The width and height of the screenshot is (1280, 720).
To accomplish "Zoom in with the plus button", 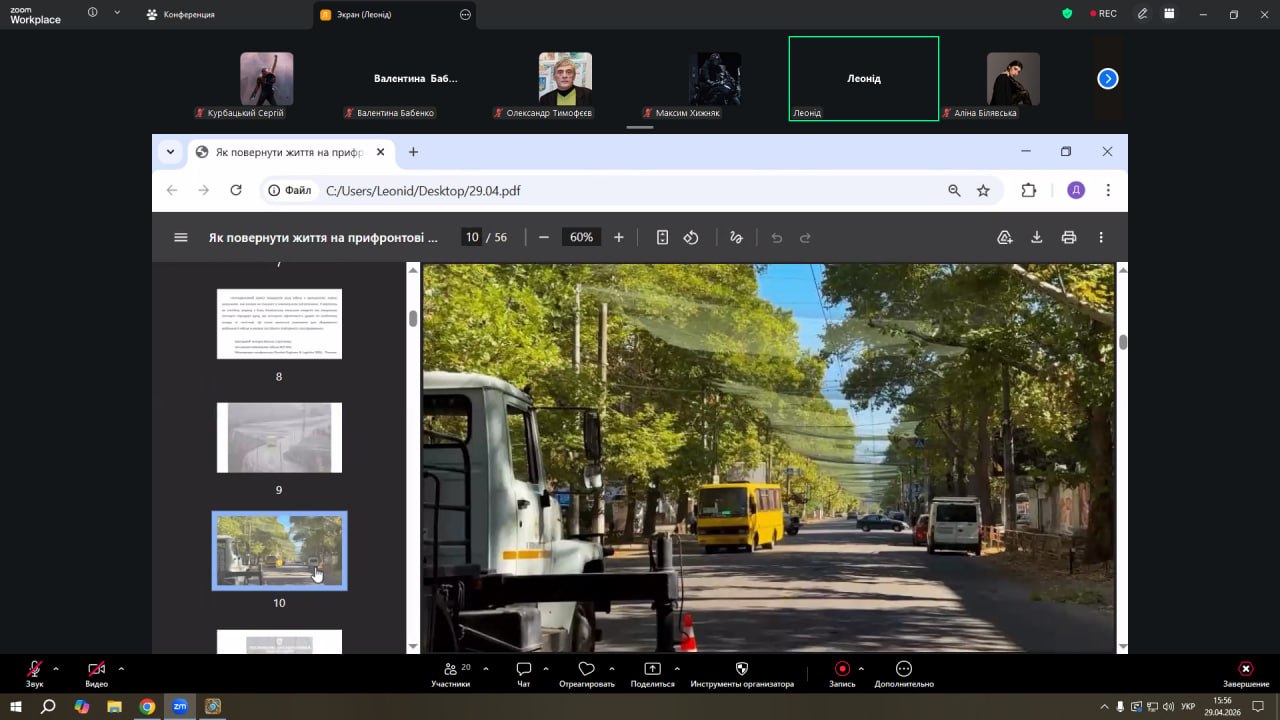I will [619, 237].
